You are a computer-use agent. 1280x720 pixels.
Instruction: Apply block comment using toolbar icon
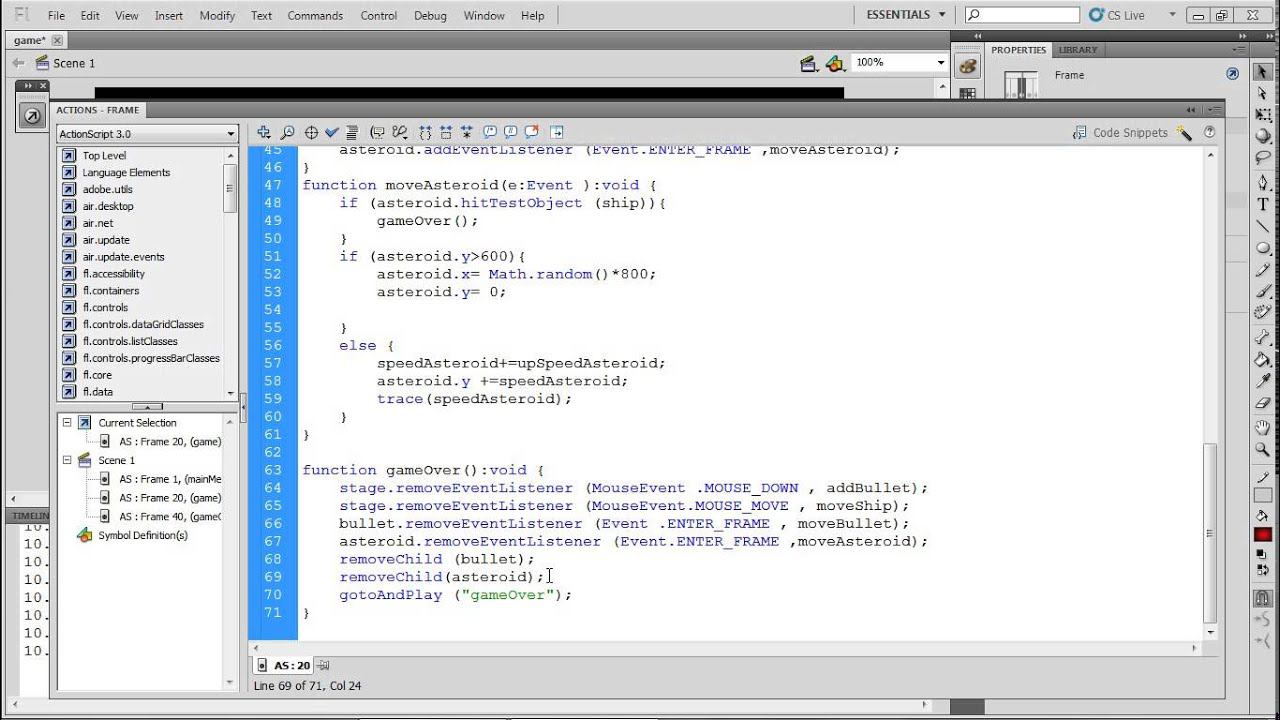490,132
